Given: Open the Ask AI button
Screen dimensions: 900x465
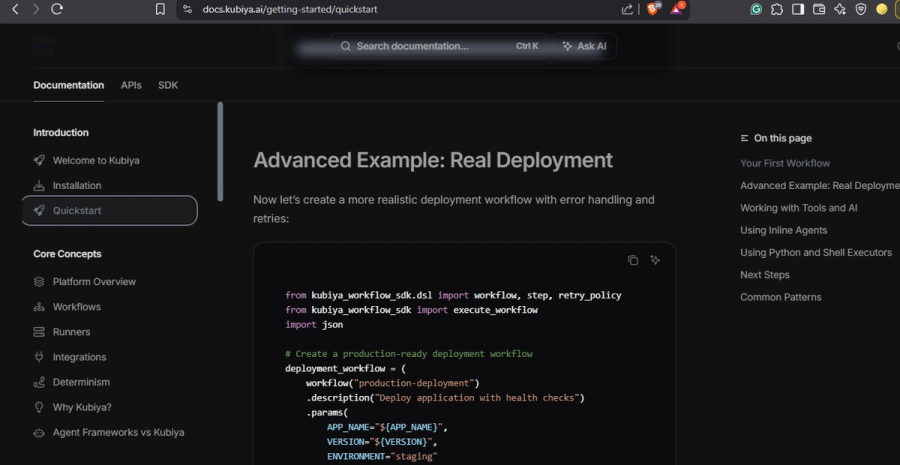Looking at the screenshot, I should pos(584,46).
